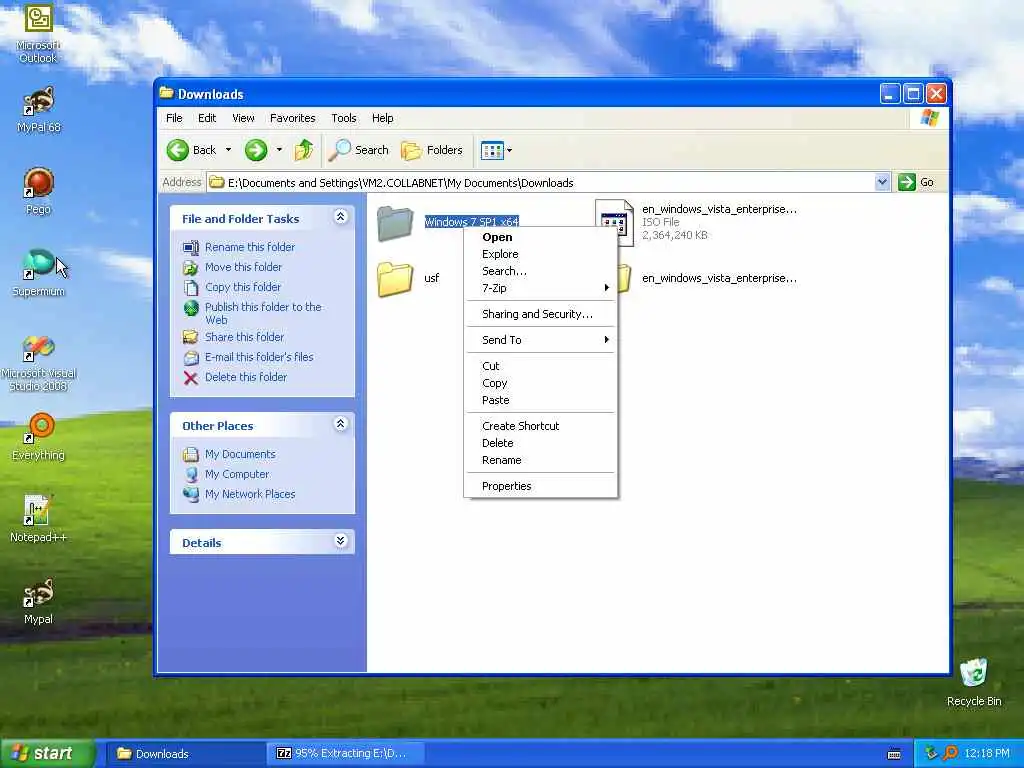Viewport: 1024px width, 768px height.
Task: Open the Edit menu
Action: [x=207, y=118]
